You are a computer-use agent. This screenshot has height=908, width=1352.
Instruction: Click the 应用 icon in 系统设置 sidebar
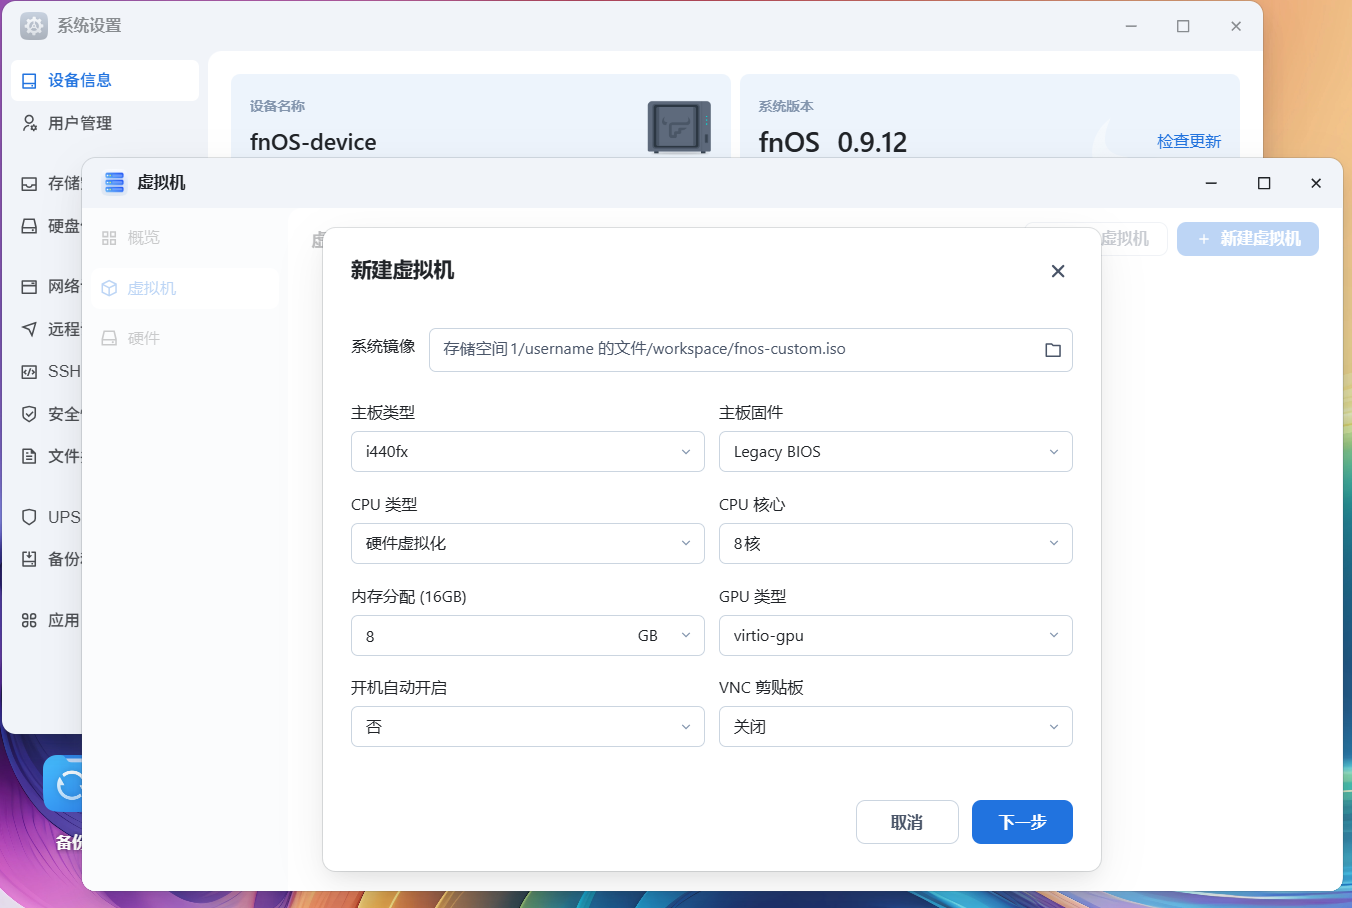(x=29, y=620)
